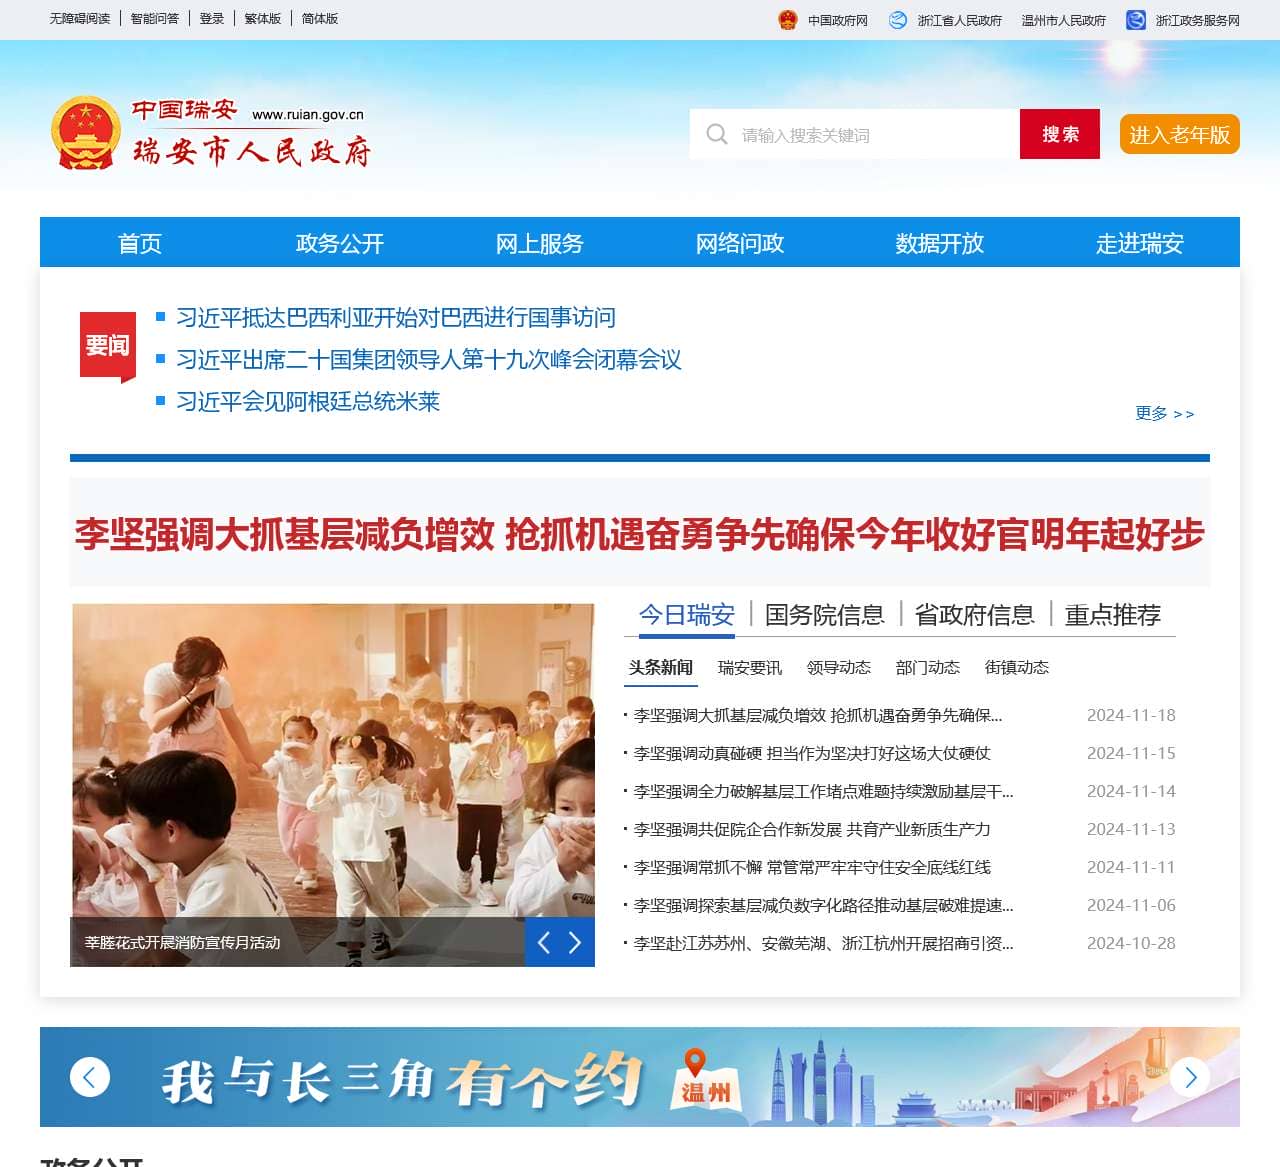
Task: Open list item 李坚强调共促院企合作新发展
Action: (x=812, y=829)
